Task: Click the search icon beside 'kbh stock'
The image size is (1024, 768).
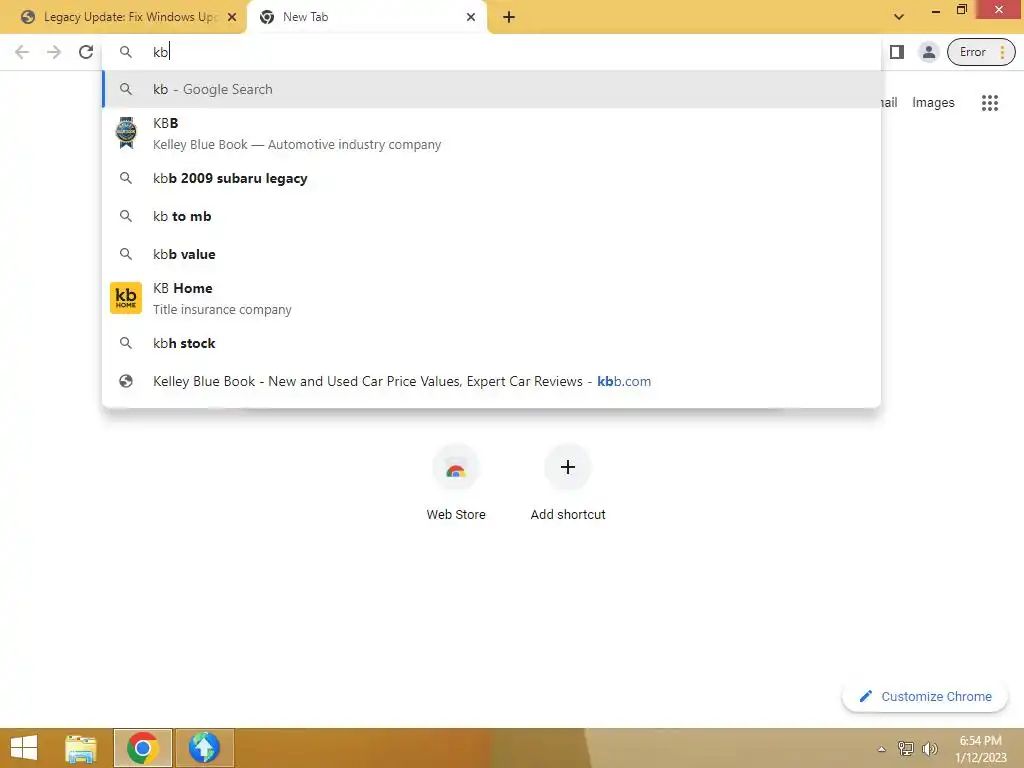Action: point(126,344)
